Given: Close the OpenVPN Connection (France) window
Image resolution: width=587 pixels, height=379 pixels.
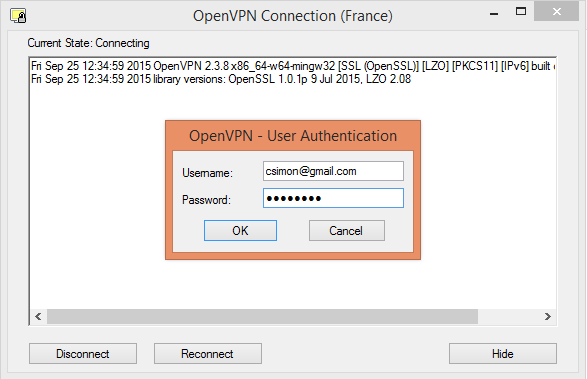Looking at the screenshot, I should 556,12.
